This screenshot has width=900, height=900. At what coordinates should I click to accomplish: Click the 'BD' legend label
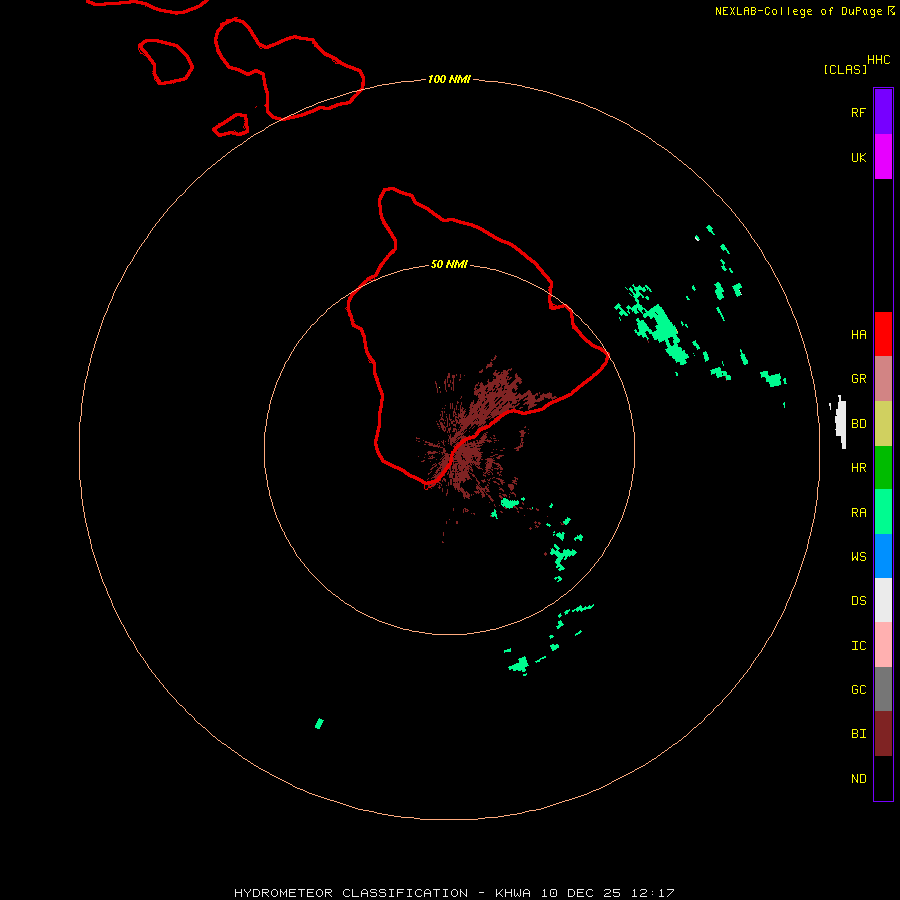858,424
